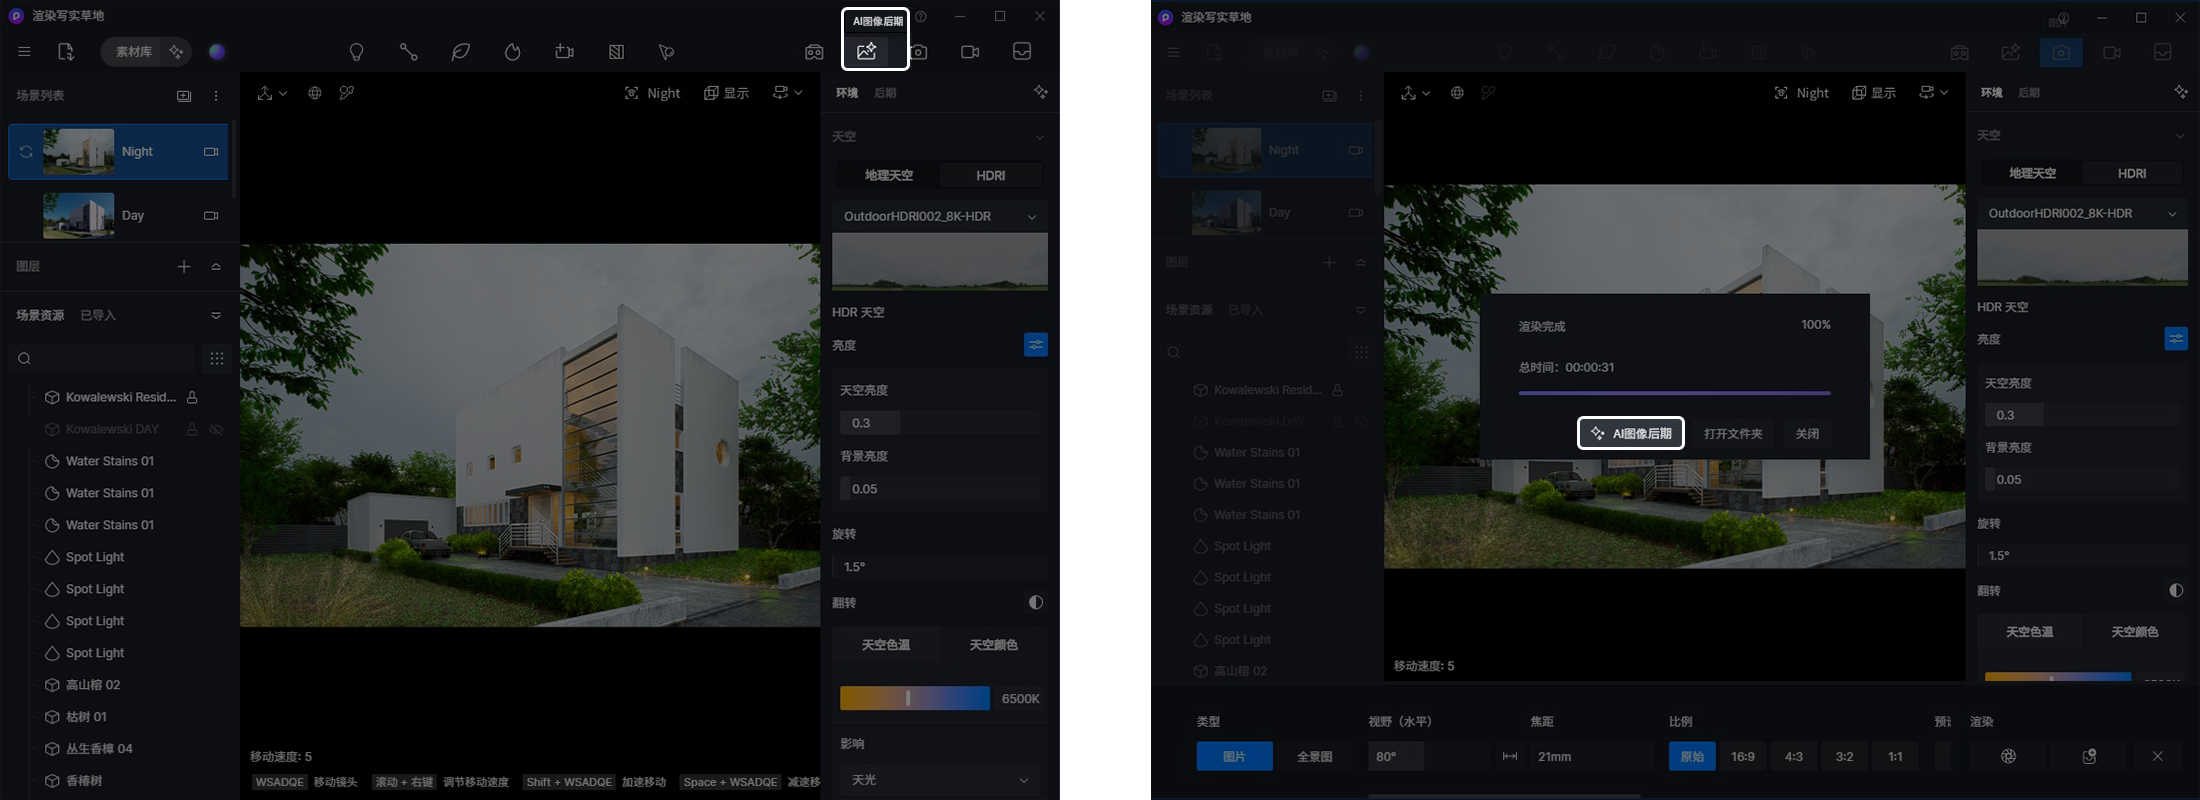Click help question mark icon in left window
The image size is (2200, 800).
coord(921,17)
